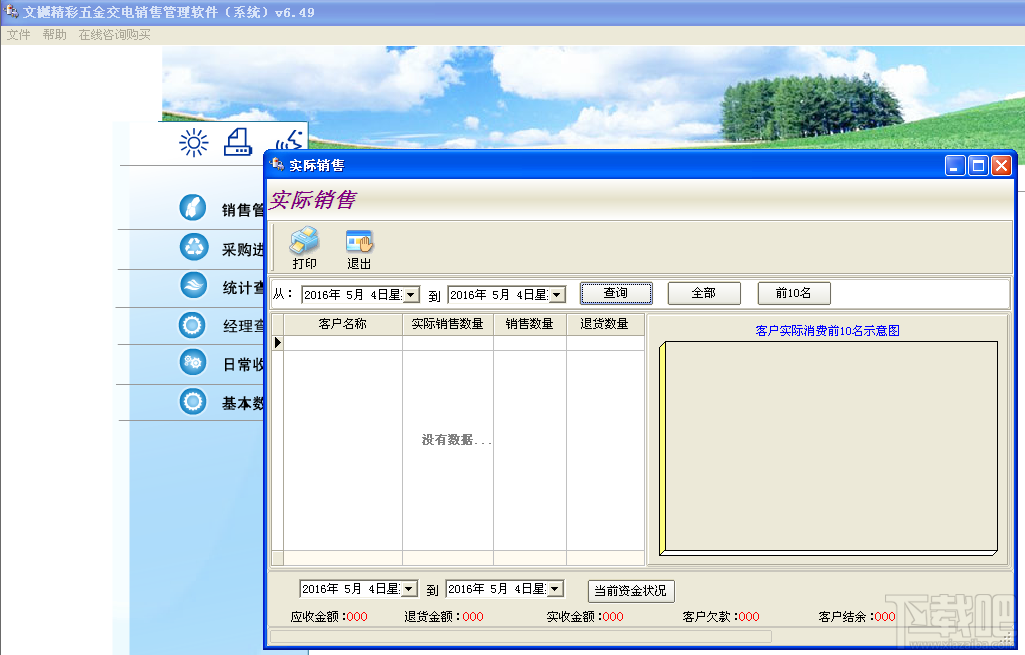Open the 文件 menu
The width and height of the screenshot is (1025, 655).
18,35
